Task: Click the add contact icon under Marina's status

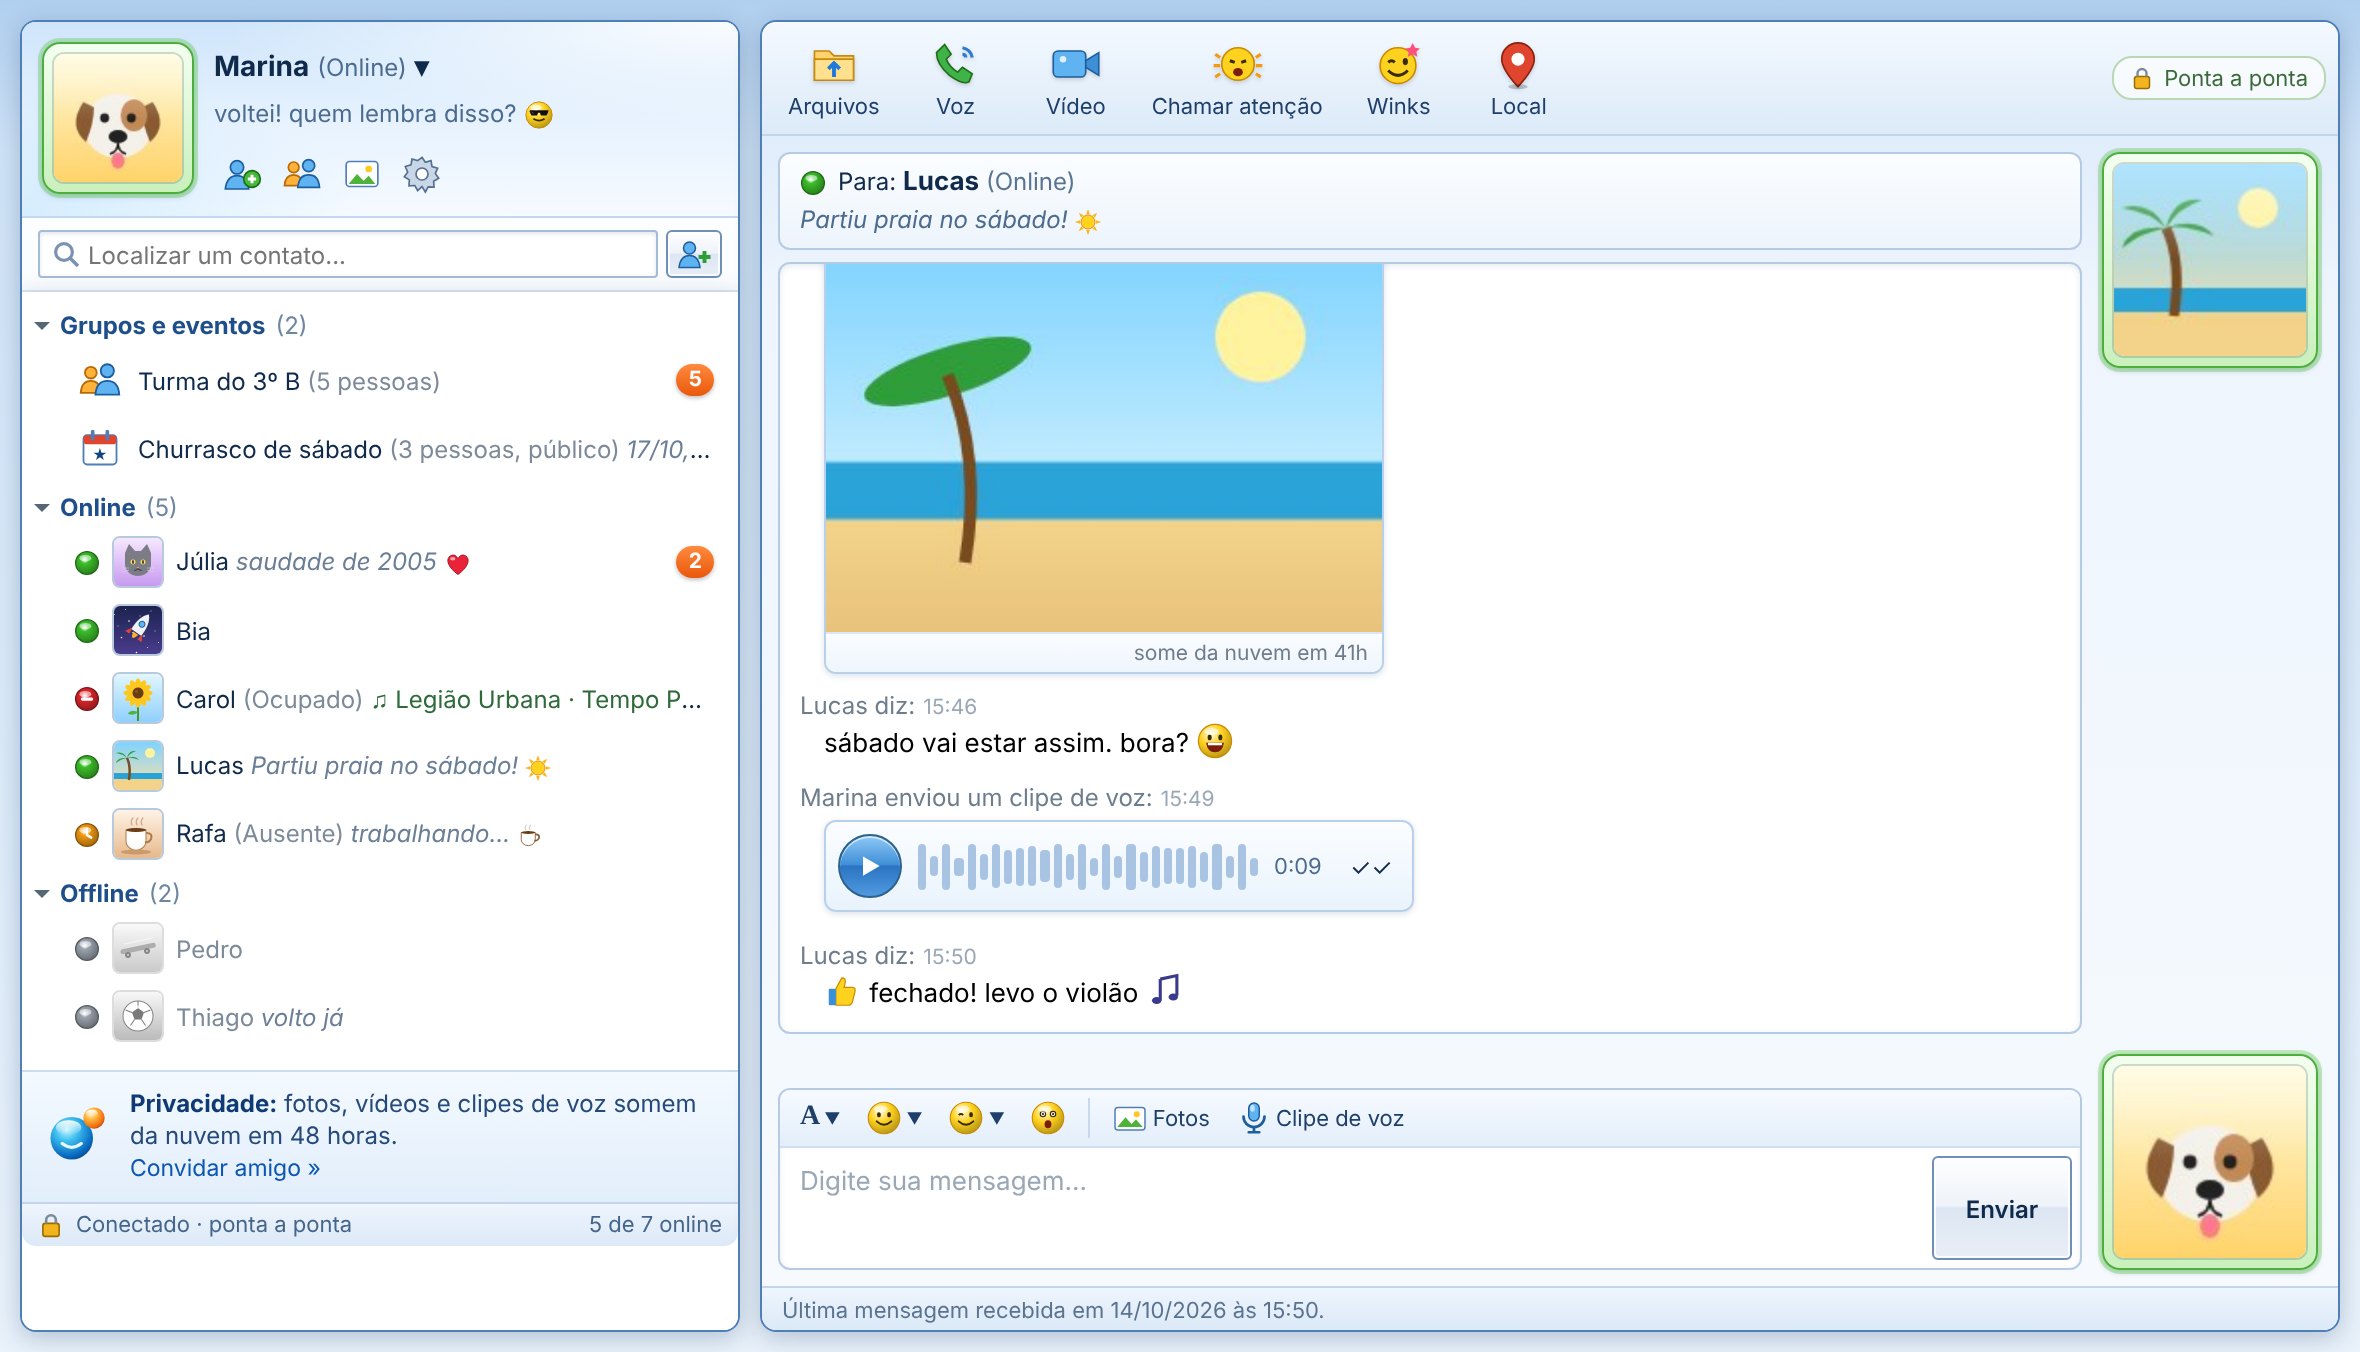Action: point(242,175)
